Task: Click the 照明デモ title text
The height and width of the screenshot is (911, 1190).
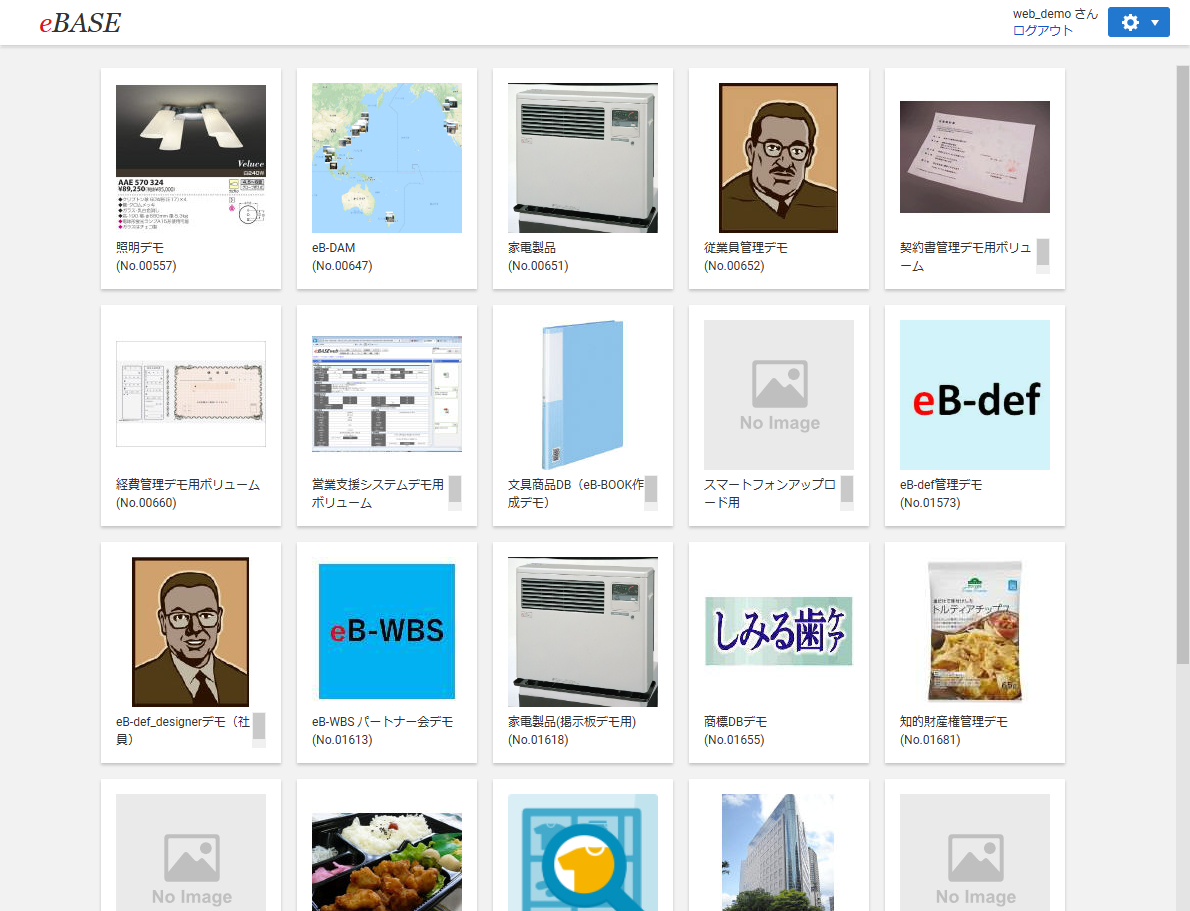Action: [x=140, y=247]
